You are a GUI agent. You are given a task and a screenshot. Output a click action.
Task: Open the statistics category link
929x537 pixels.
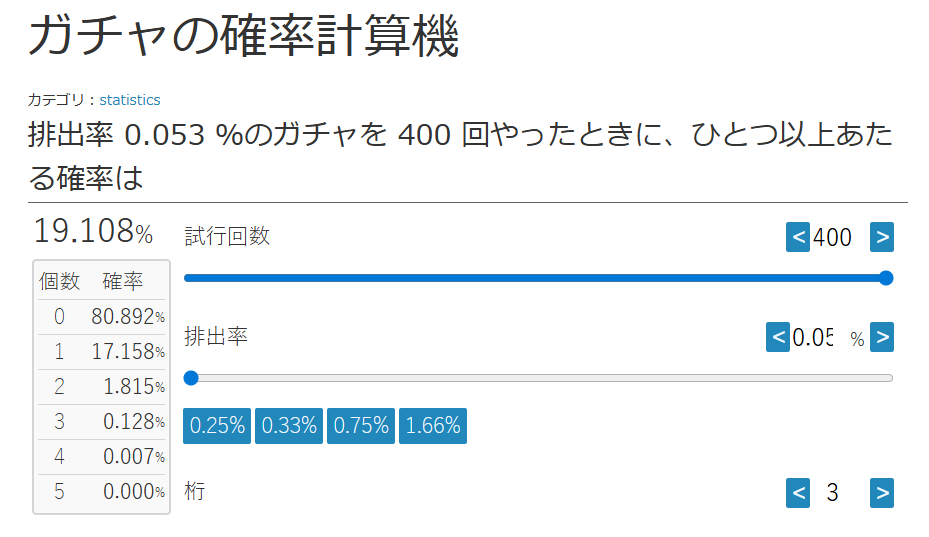[130, 100]
